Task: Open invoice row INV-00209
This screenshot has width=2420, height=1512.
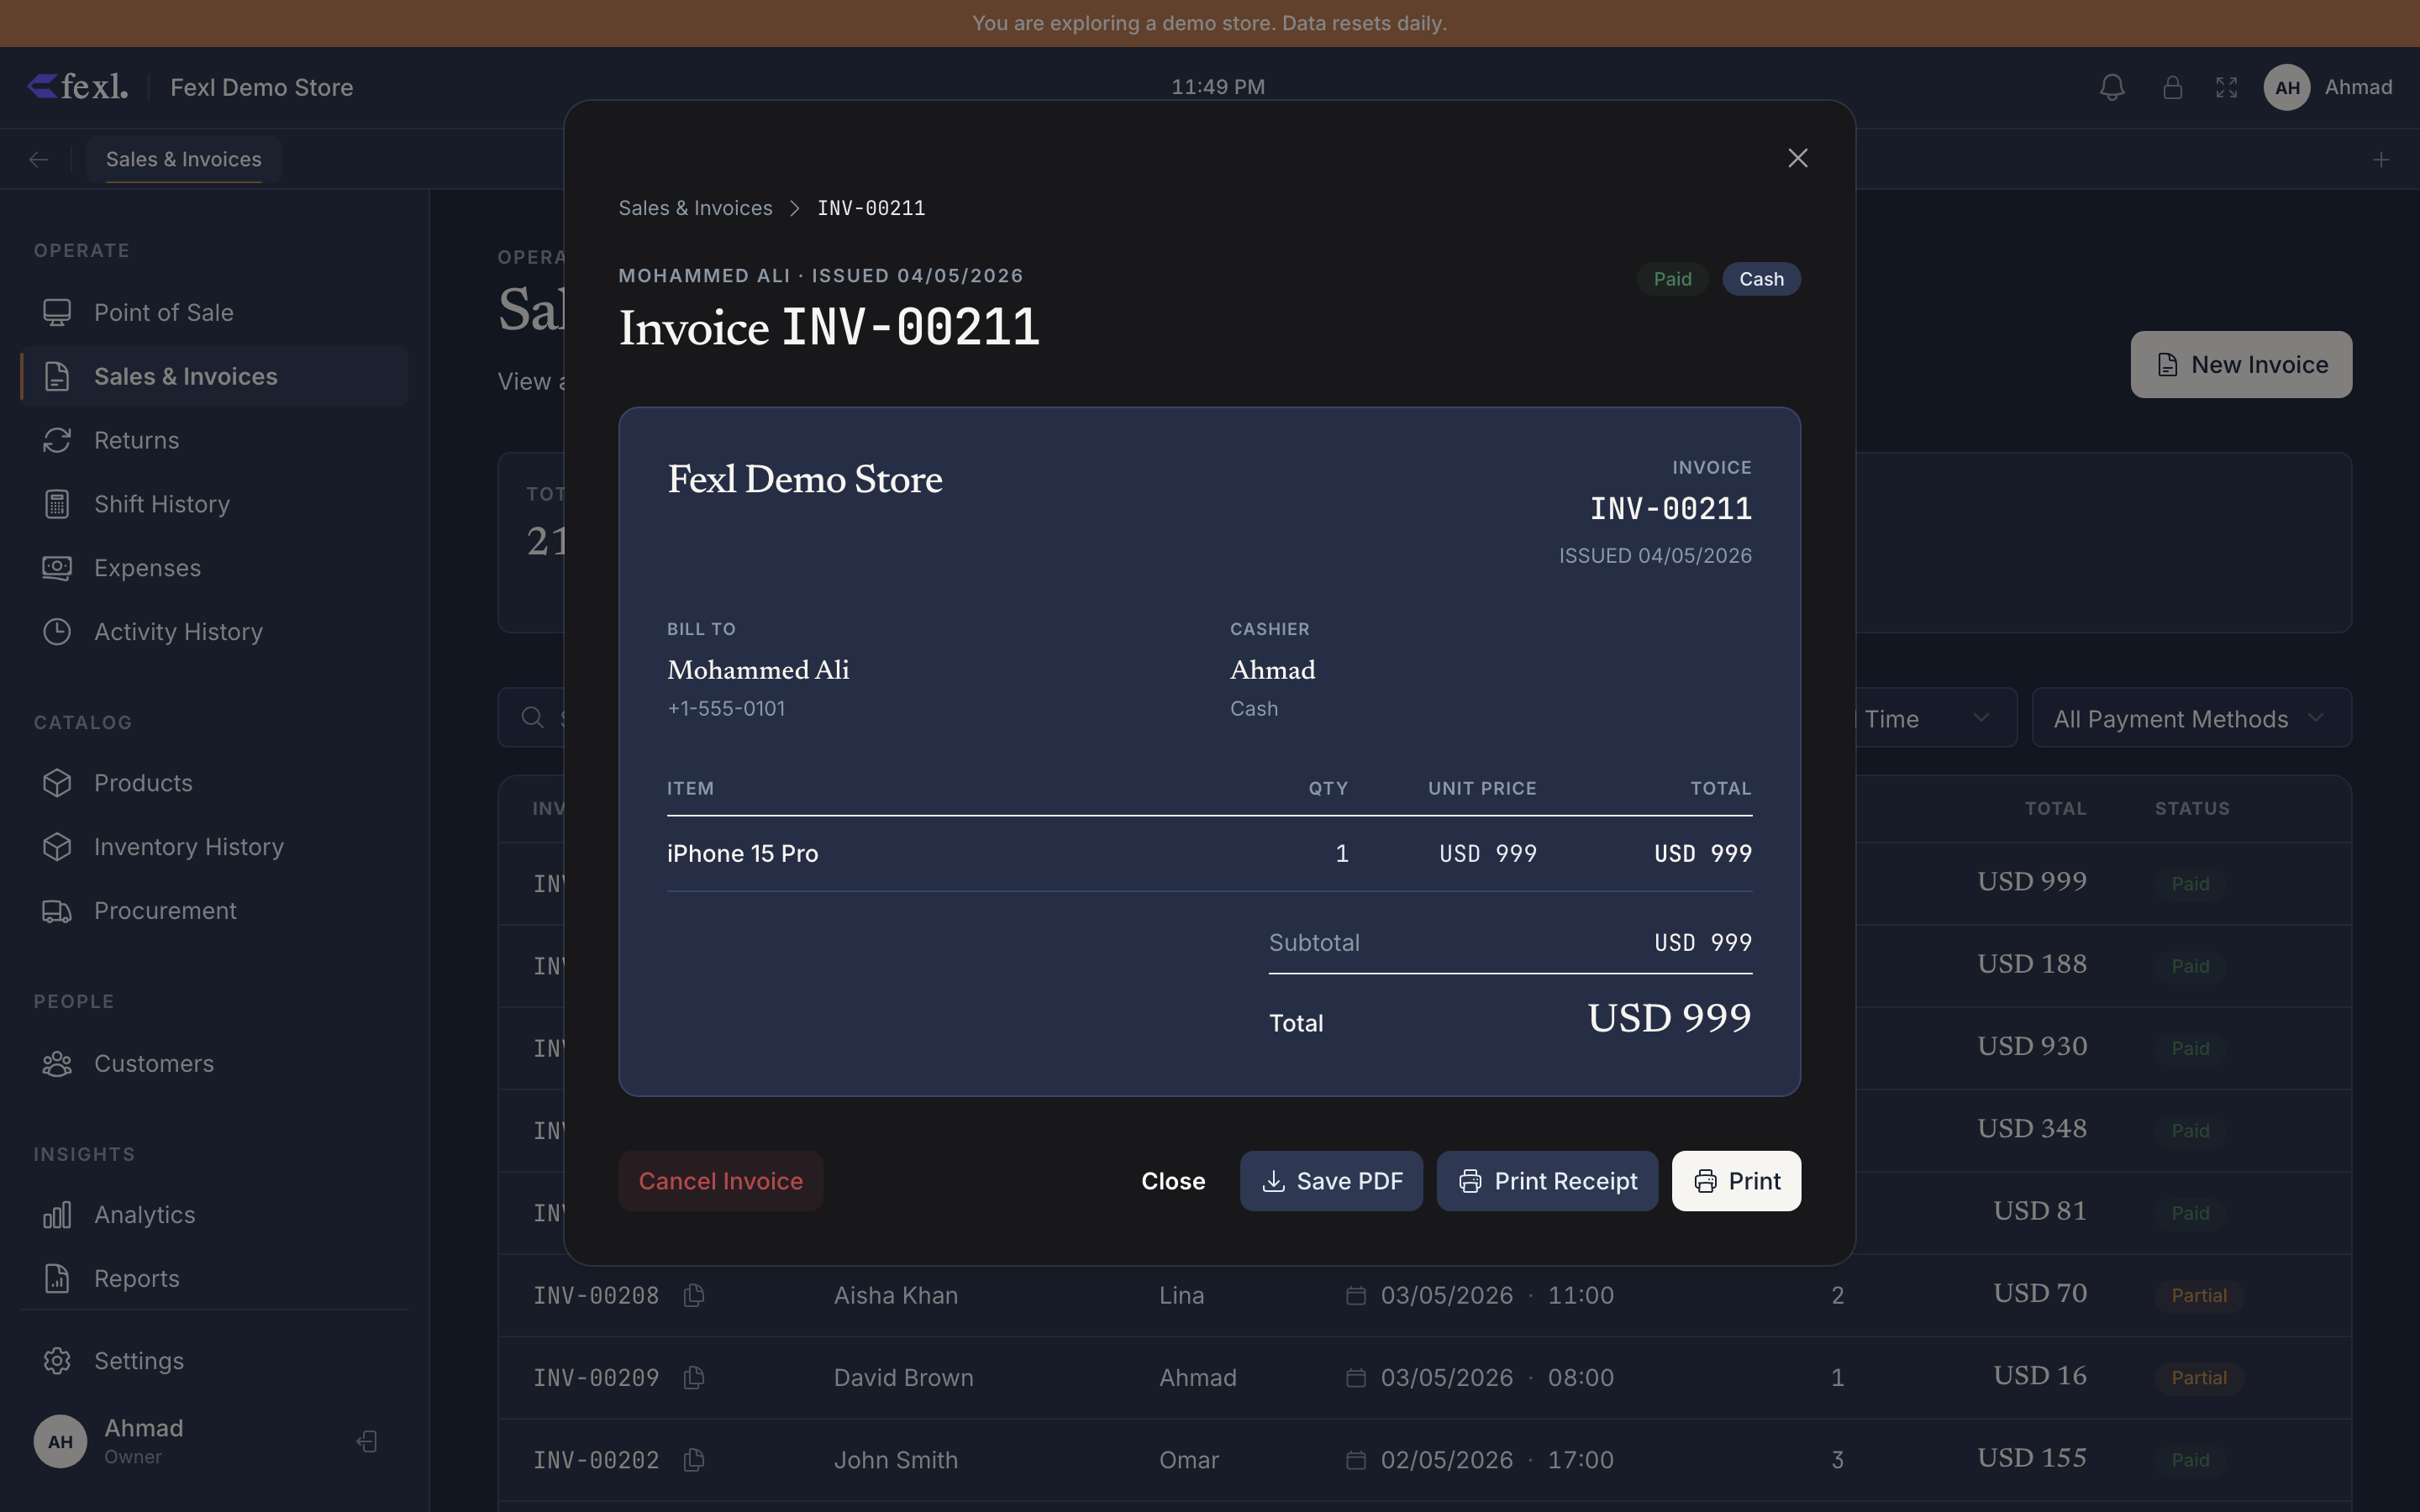Action: pos(1425,1378)
